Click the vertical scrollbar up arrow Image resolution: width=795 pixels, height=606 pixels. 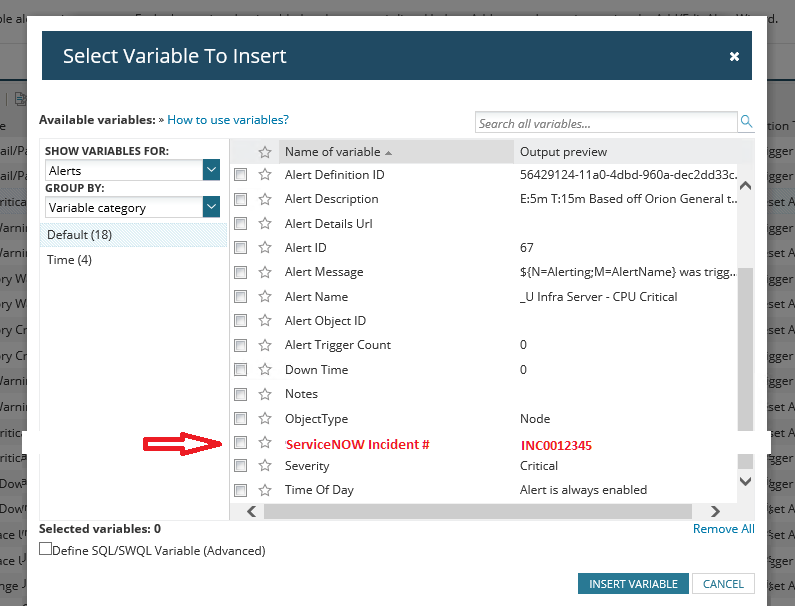pos(745,186)
